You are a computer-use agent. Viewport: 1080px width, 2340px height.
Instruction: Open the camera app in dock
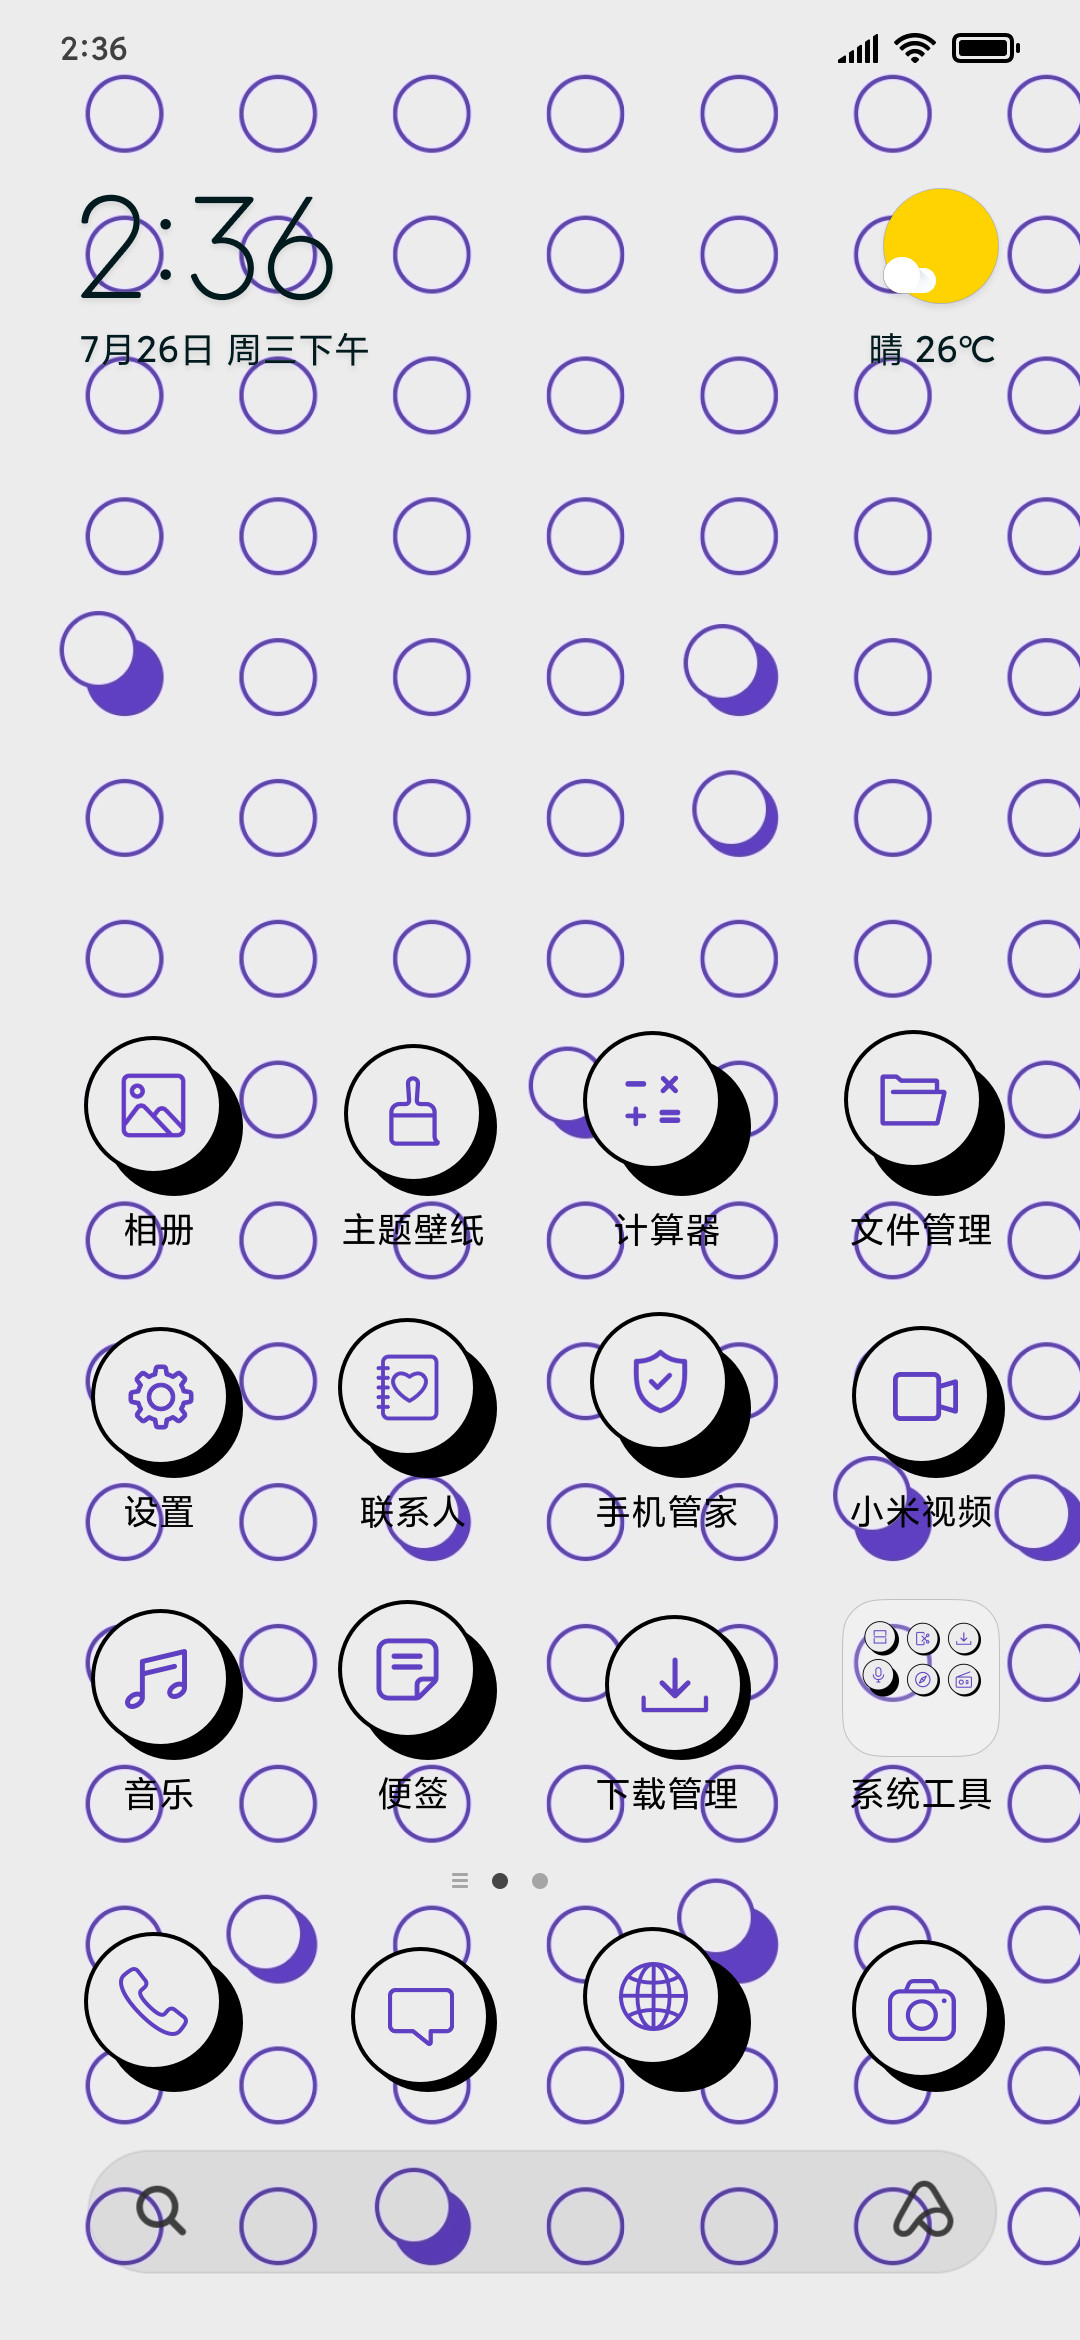(926, 2014)
